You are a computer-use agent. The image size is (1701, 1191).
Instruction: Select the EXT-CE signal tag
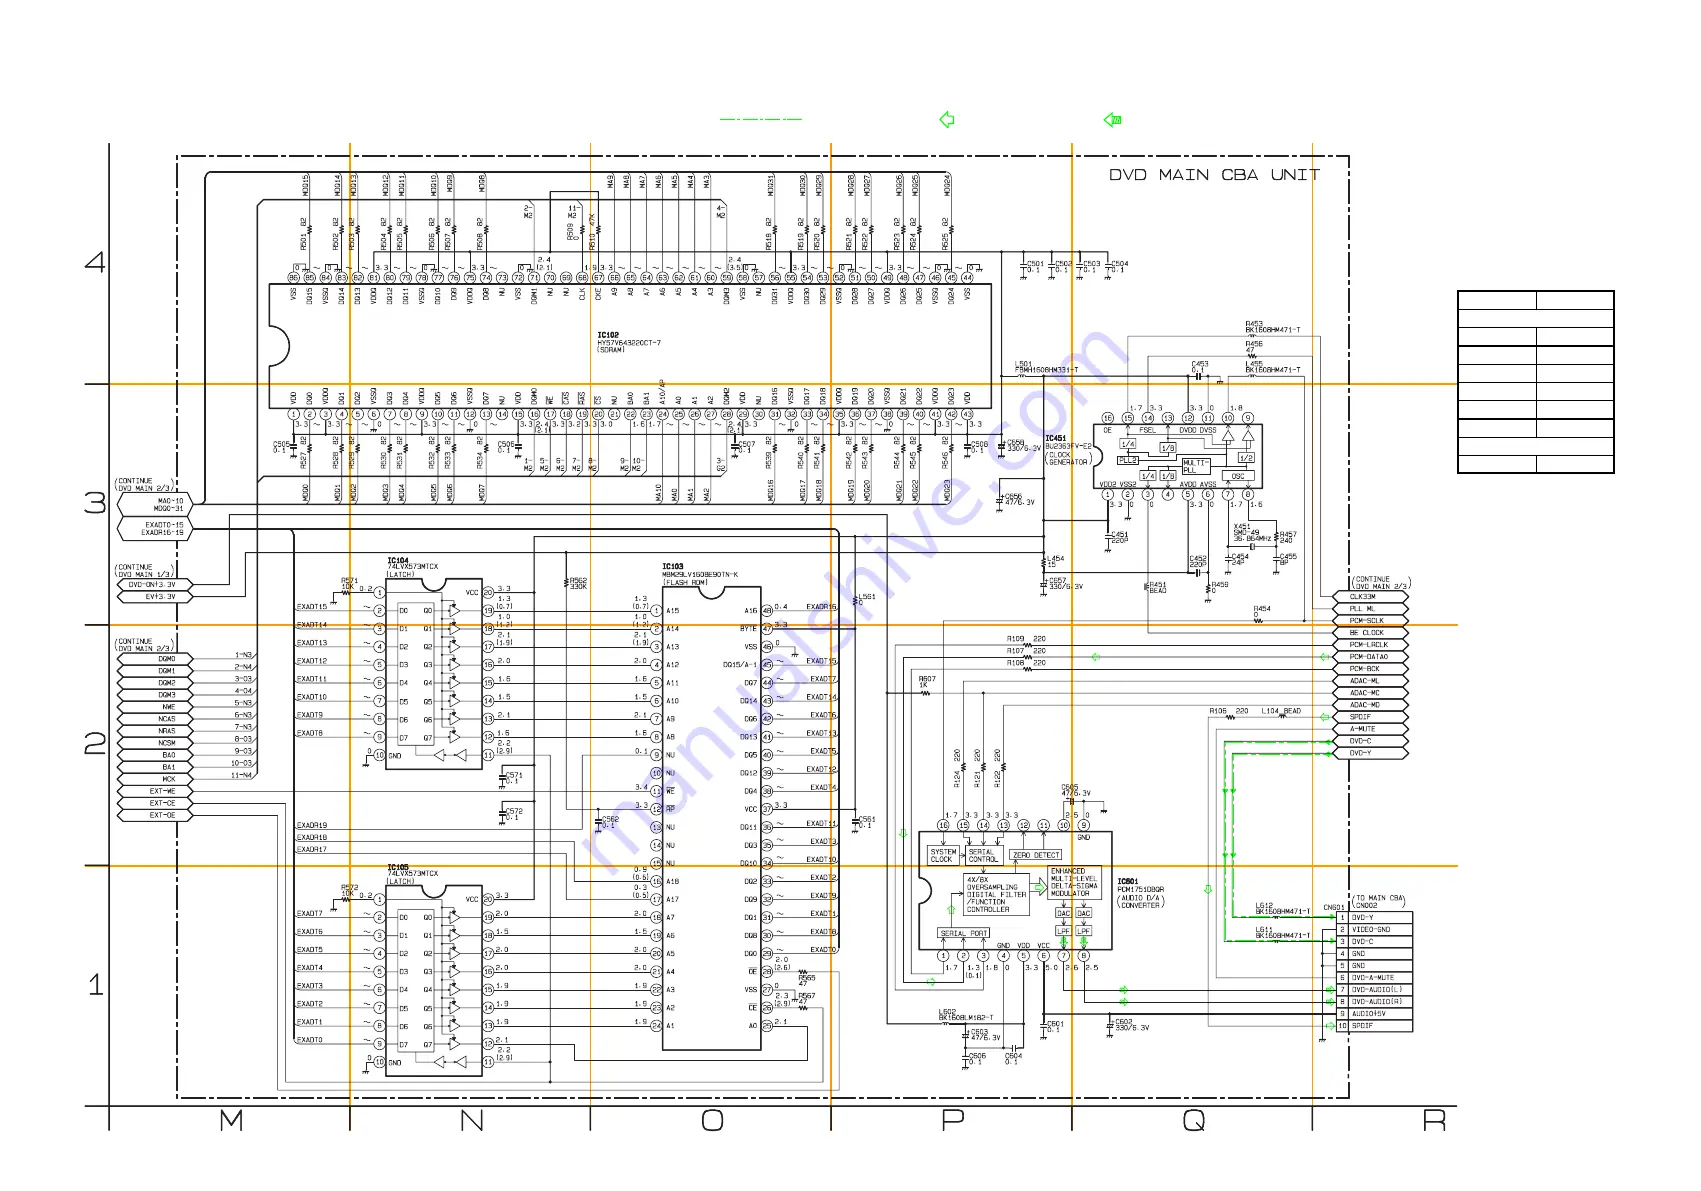153,803
